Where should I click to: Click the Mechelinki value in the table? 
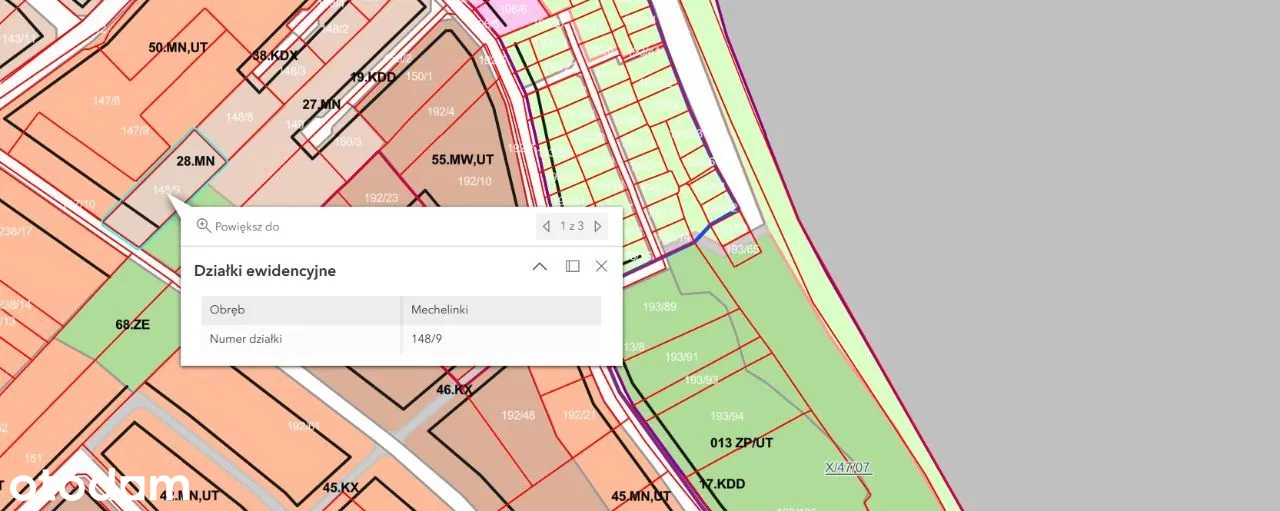click(x=439, y=310)
